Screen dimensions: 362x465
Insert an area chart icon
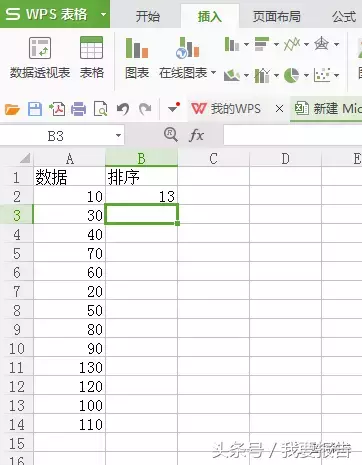[232, 75]
